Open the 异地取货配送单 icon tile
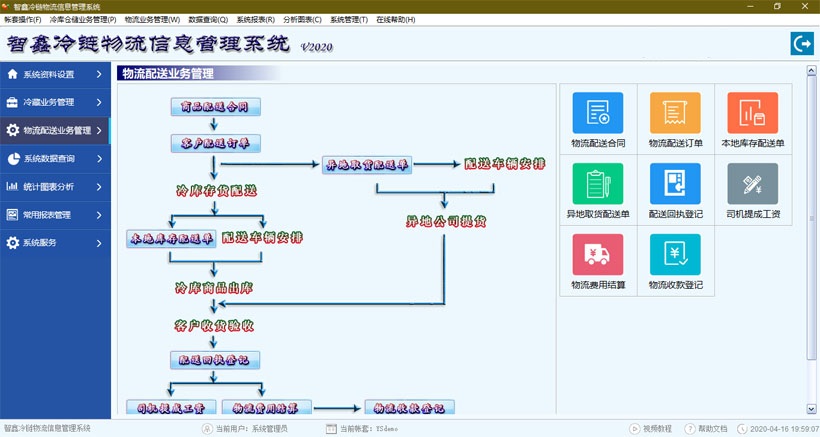 coord(598,183)
